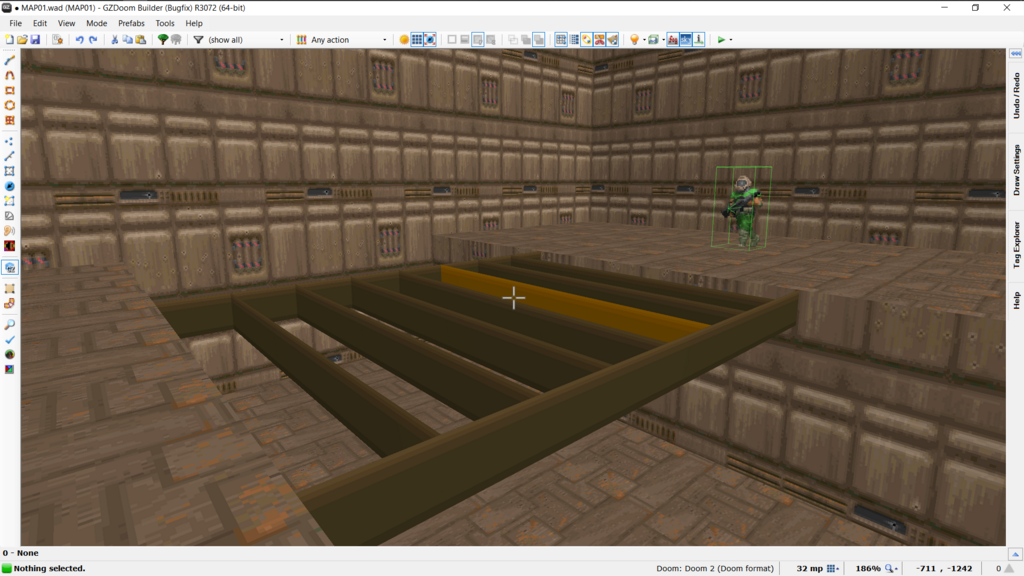Cut selection with the scissors icon

(114, 40)
